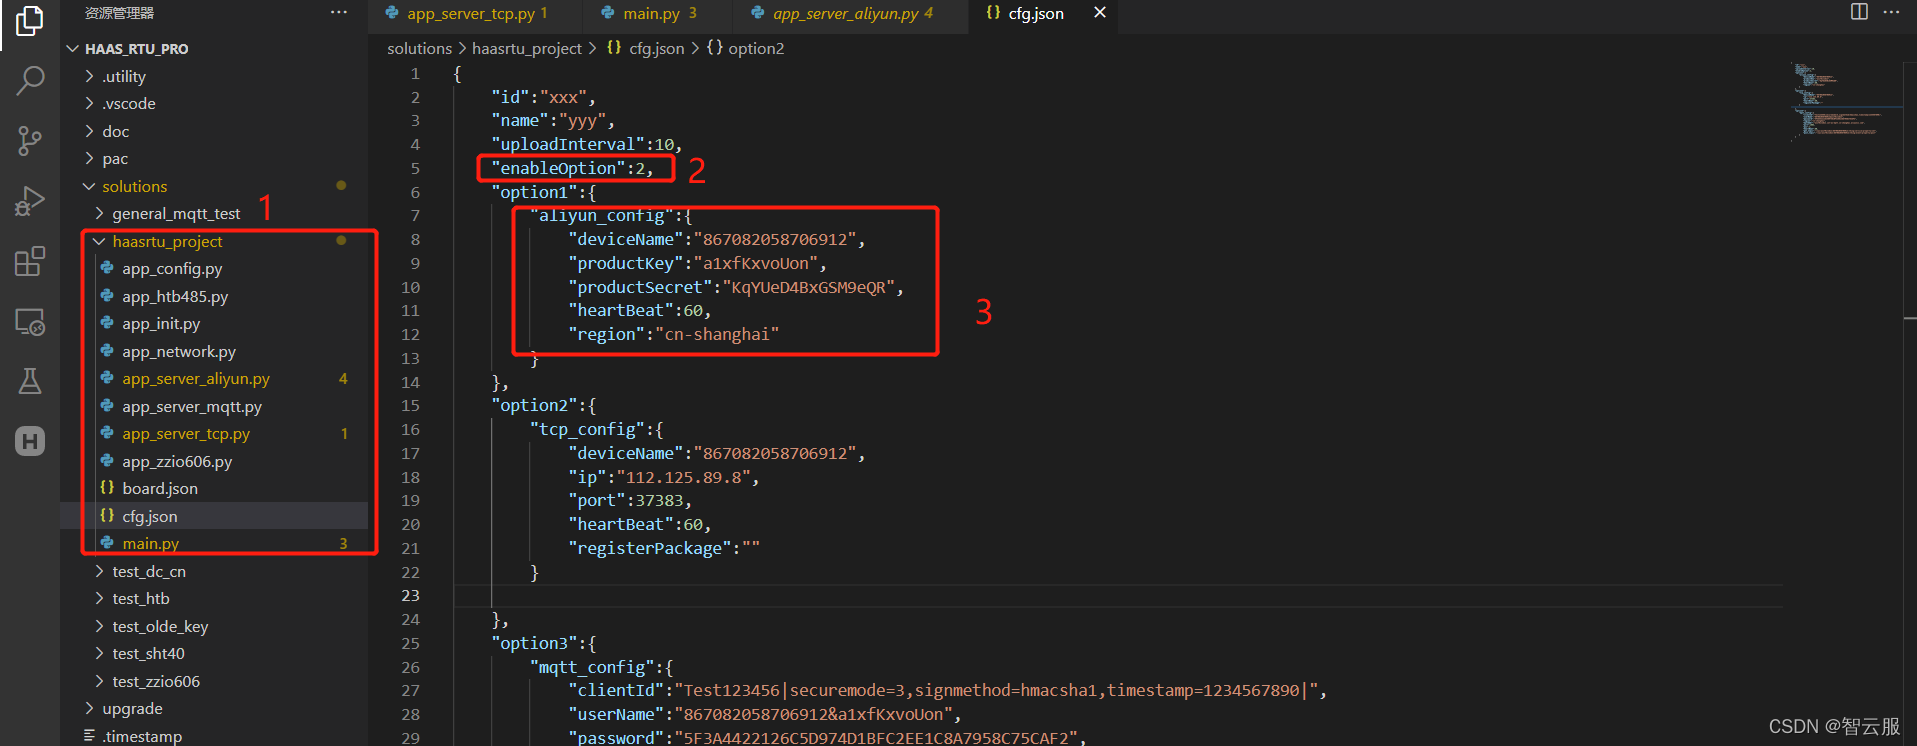This screenshot has width=1917, height=746.
Task: Click the "mqtt_config" key line
Action: pos(601,667)
